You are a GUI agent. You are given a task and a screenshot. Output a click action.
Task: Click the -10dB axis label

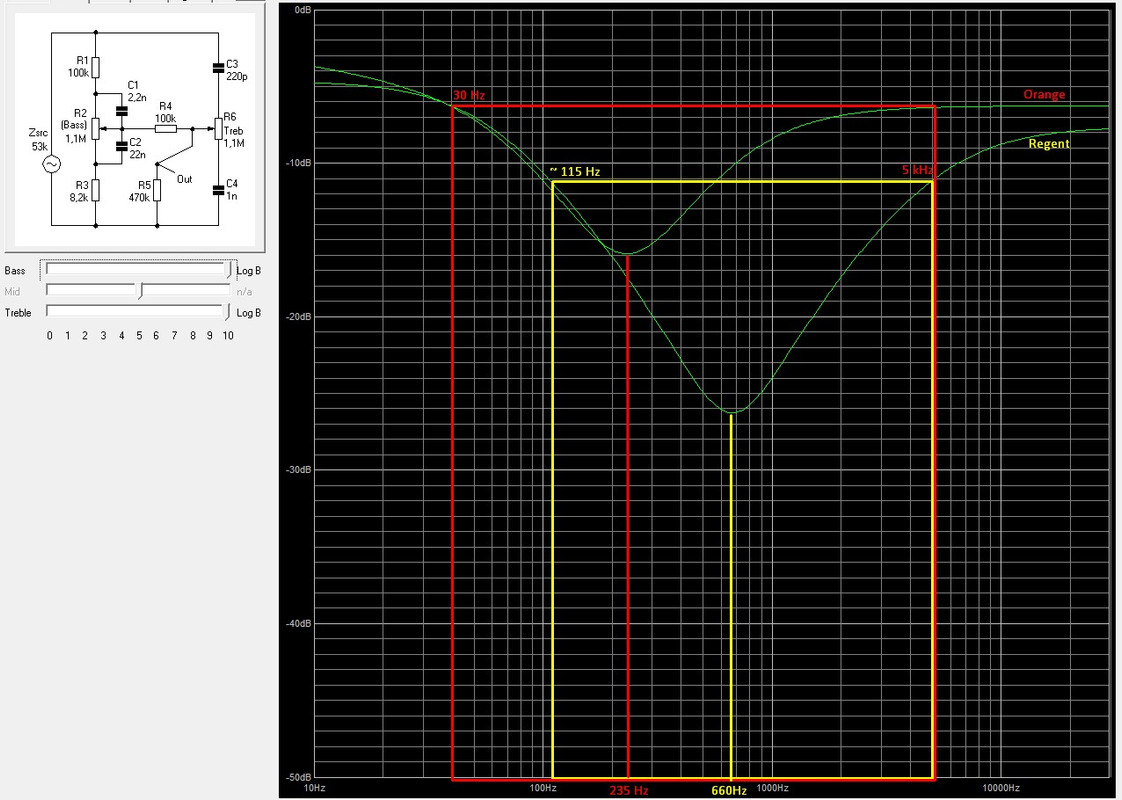[x=300, y=163]
